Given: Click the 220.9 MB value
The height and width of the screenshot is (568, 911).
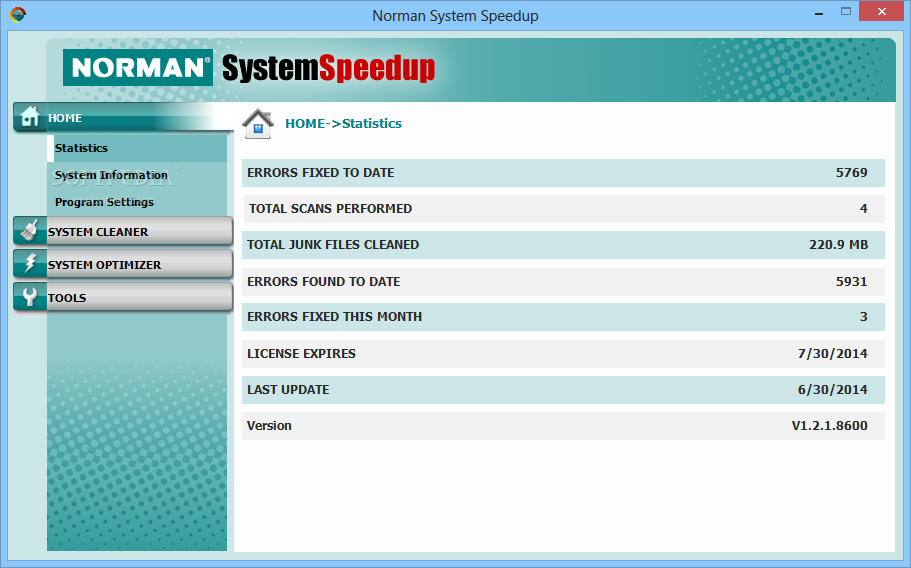Looking at the screenshot, I should tap(838, 245).
